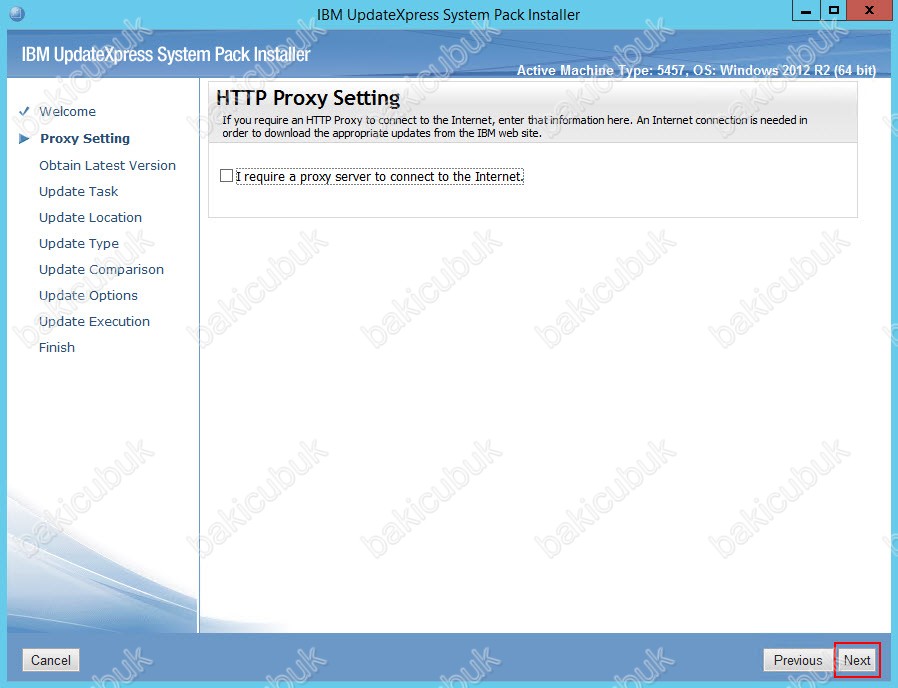Select the Proxy Setting step
Viewport: 898px width, 688px height.
click(85, 139)
